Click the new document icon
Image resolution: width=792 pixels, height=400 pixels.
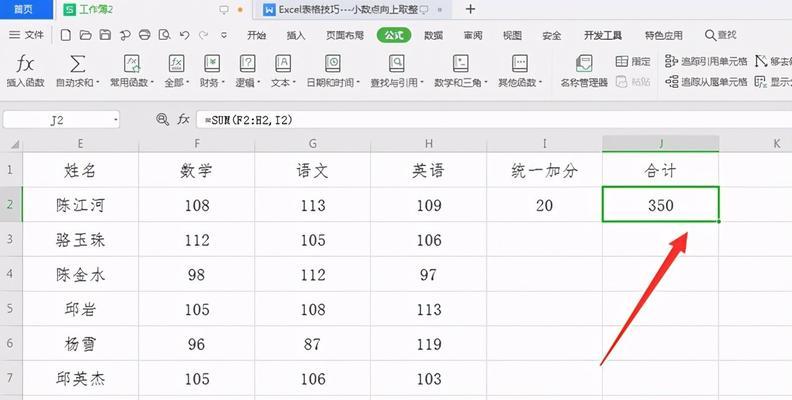click(x=65, y=35)
